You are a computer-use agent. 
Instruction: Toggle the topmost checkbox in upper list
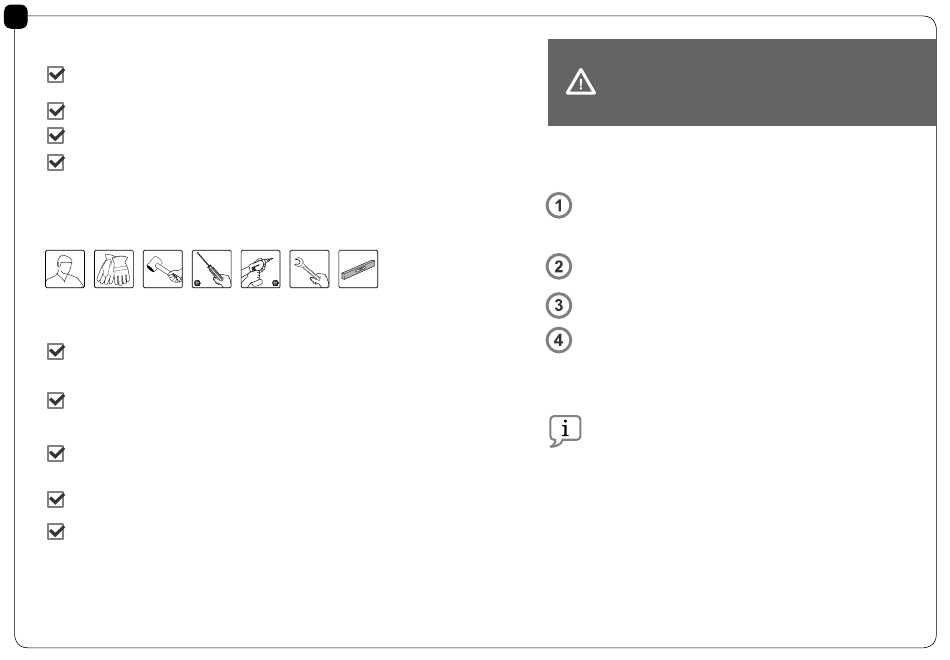pyautogui.click(x=56, y=75)
